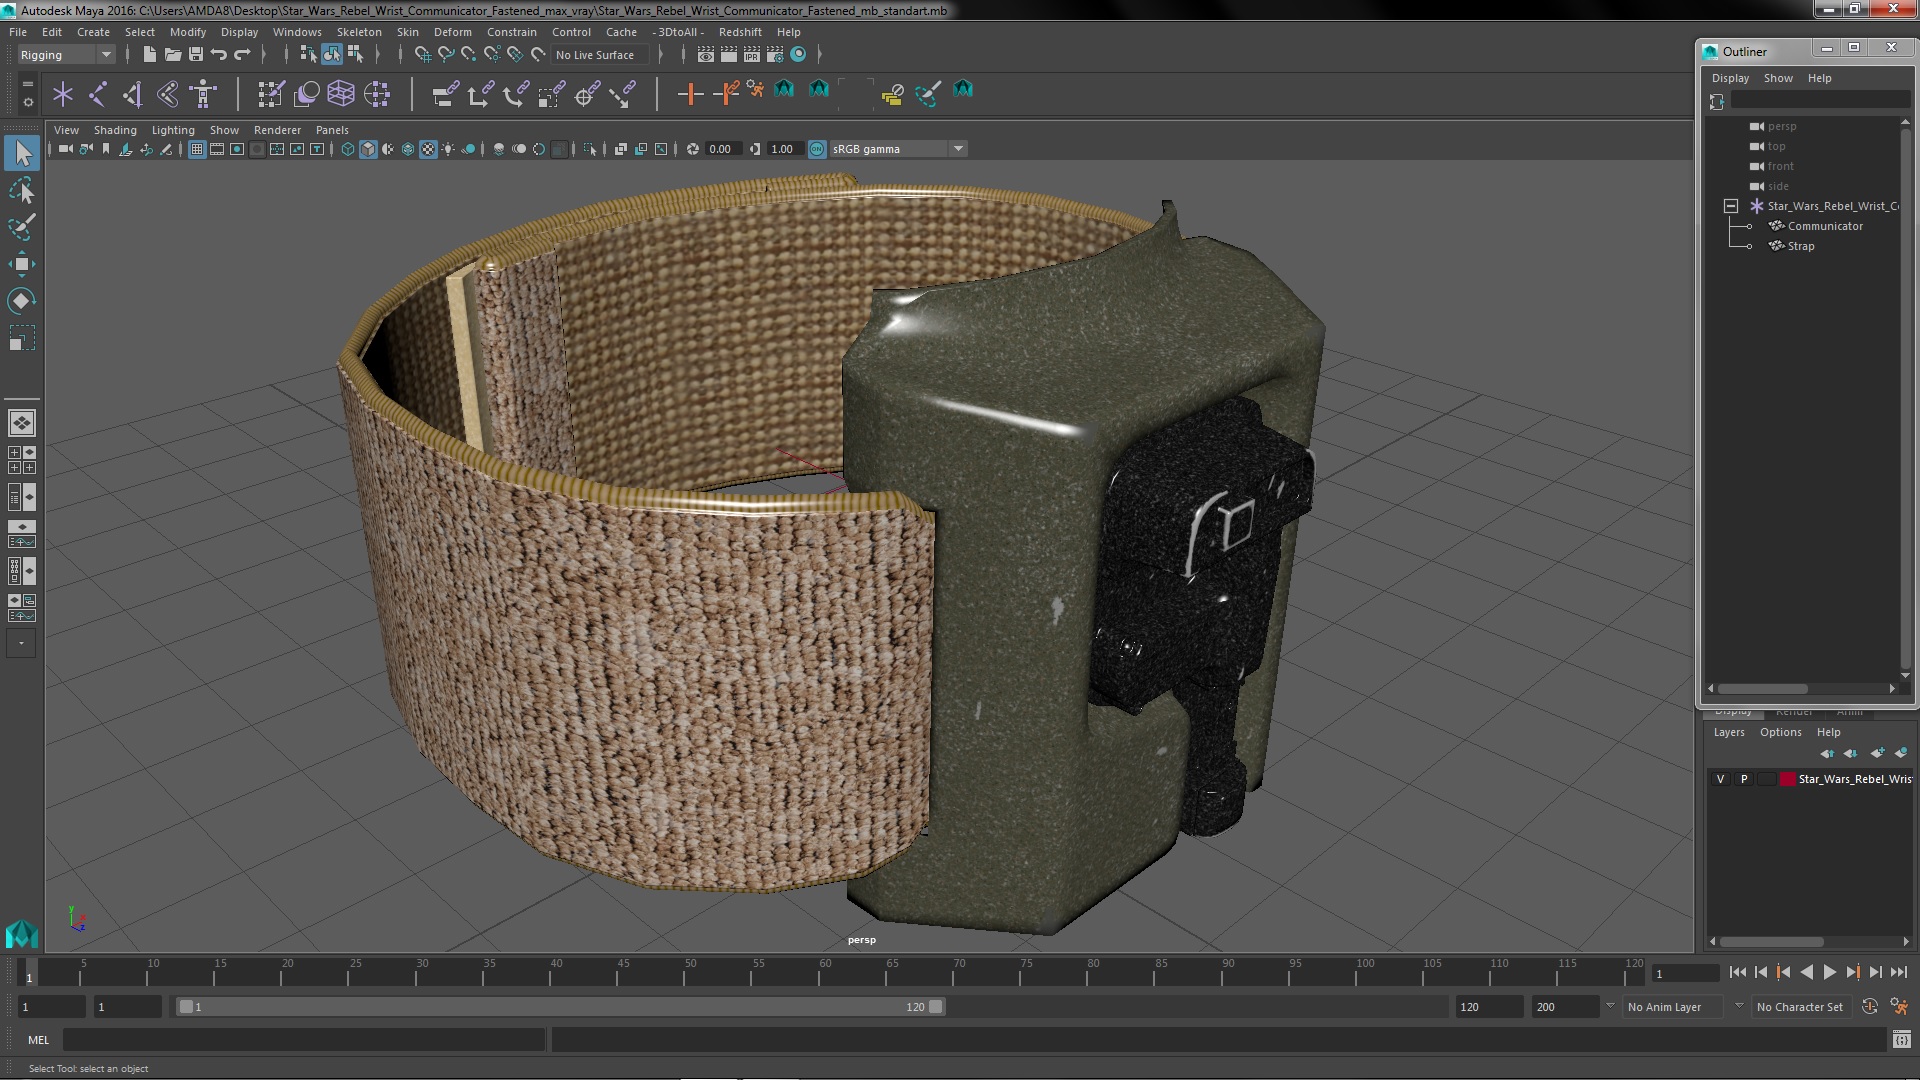Click the single perspective layout icon
Viewport: 1920px width, 1080px height.
(x=21, y=423)
